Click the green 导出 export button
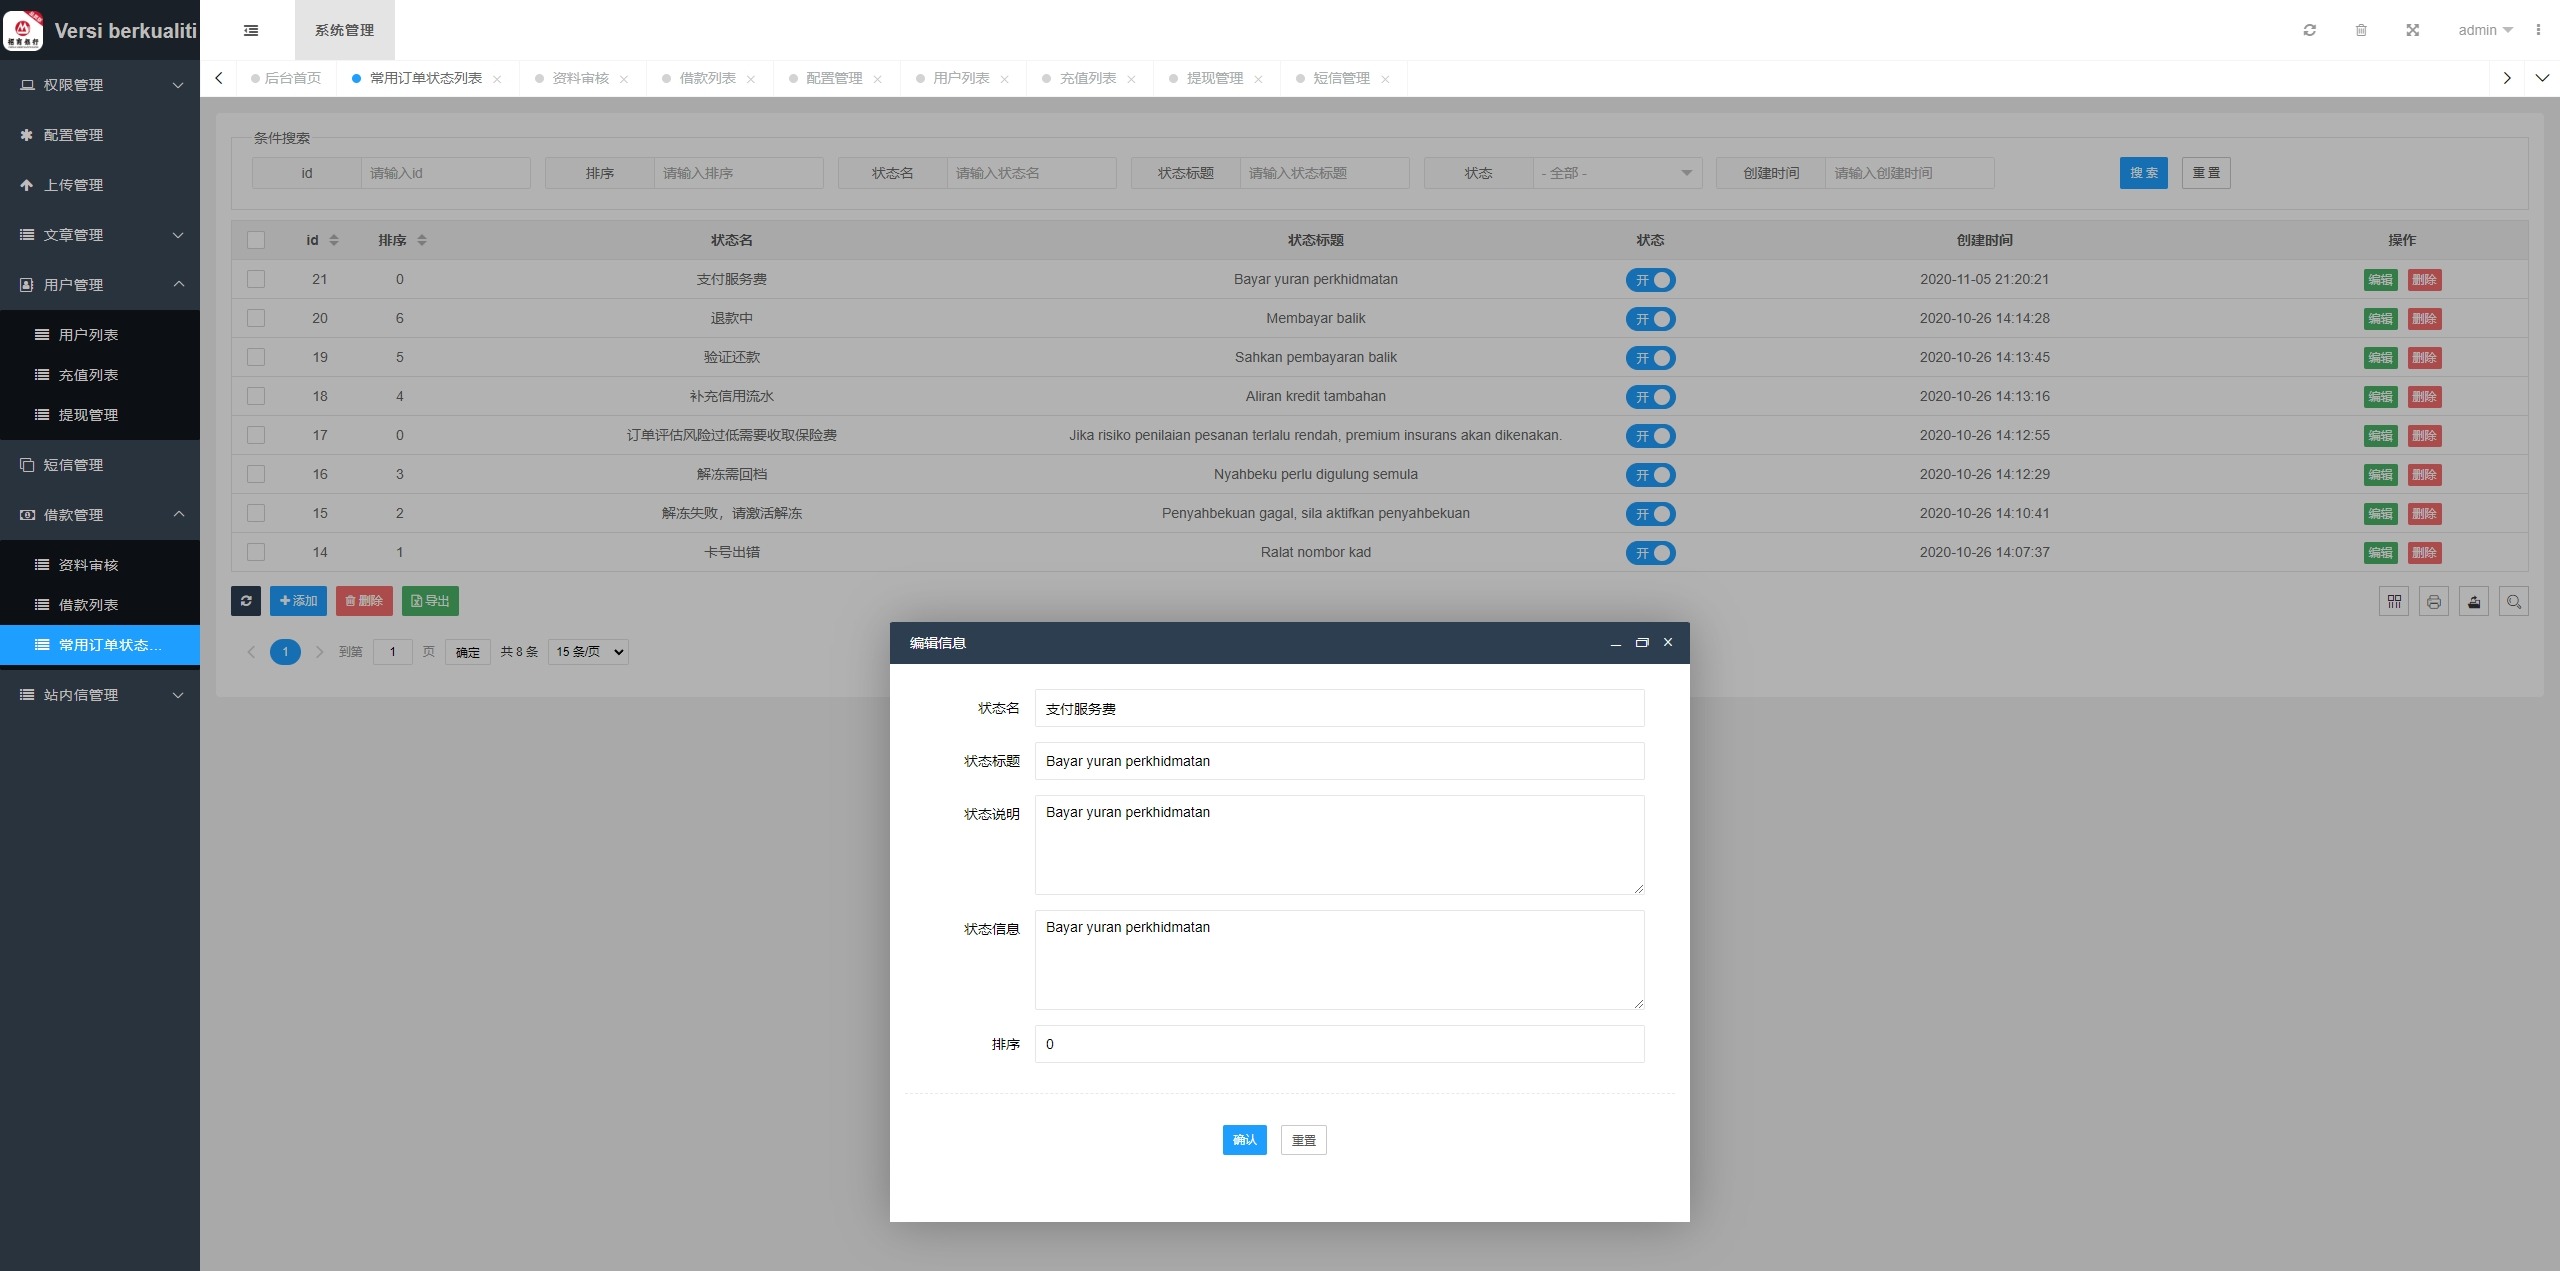This screenshot has height=1271, width=2560. pos(430,601)
